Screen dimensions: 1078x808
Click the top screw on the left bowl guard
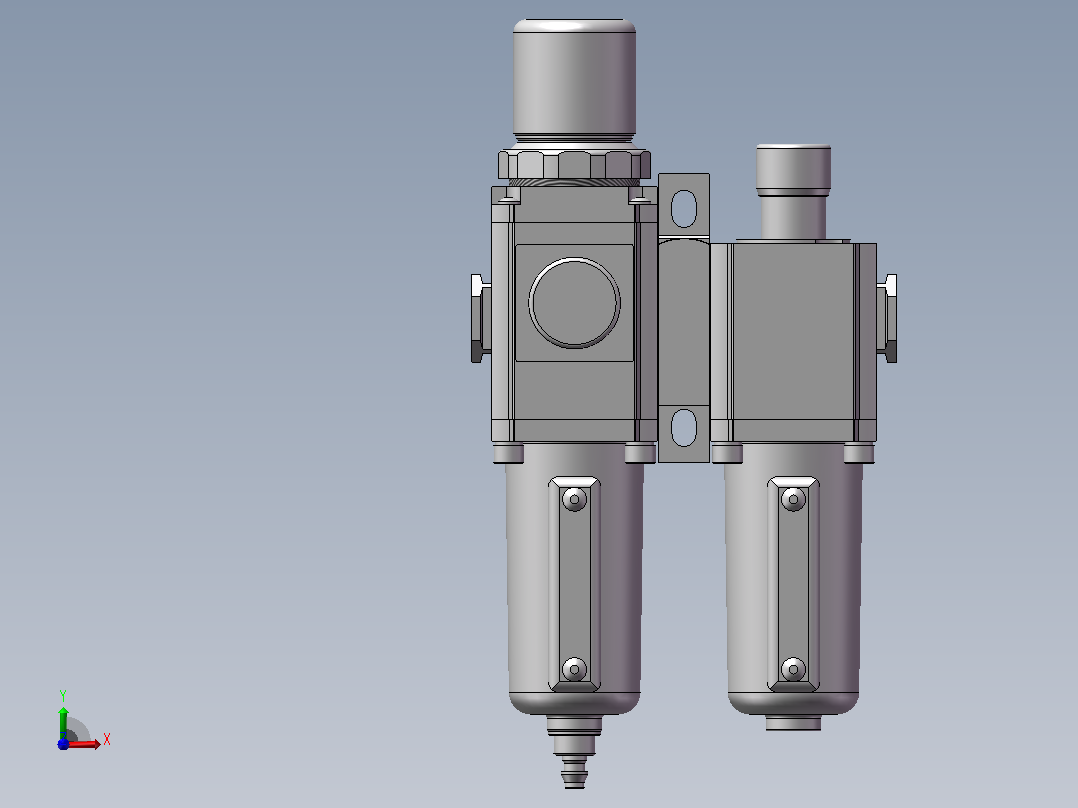point(574,499)
